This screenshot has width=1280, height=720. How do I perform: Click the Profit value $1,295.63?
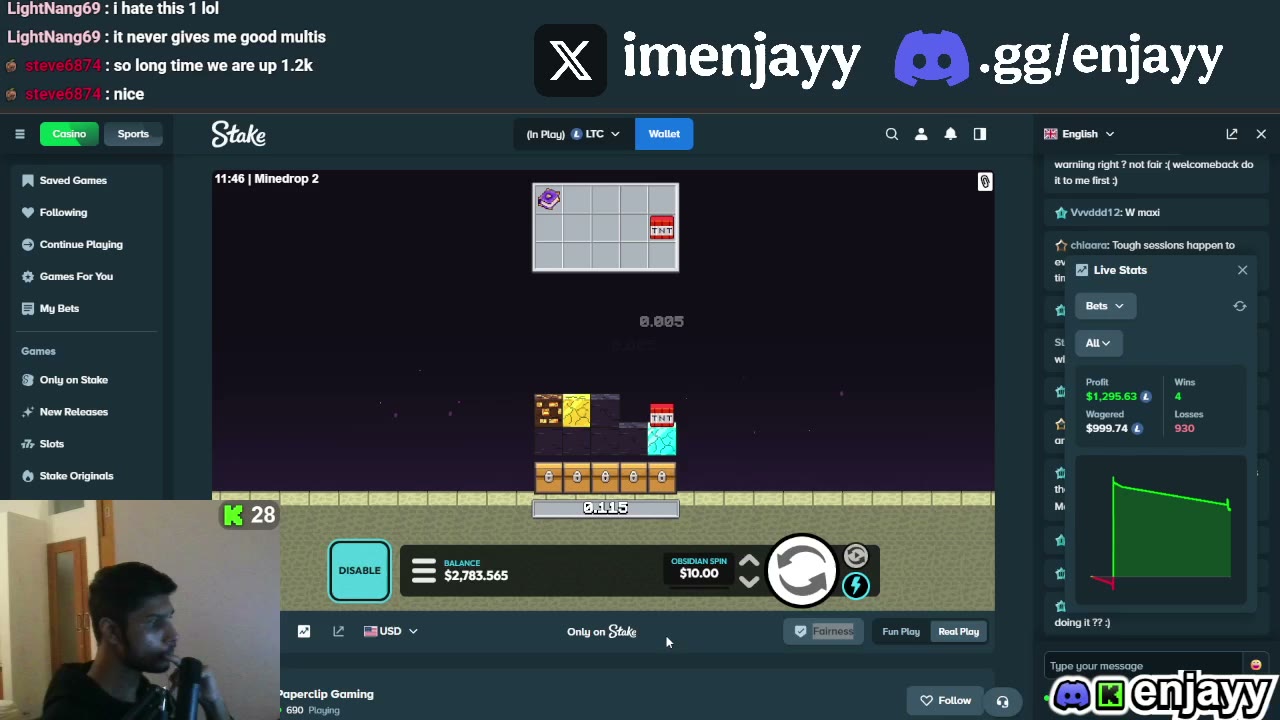coord(1111,396)
